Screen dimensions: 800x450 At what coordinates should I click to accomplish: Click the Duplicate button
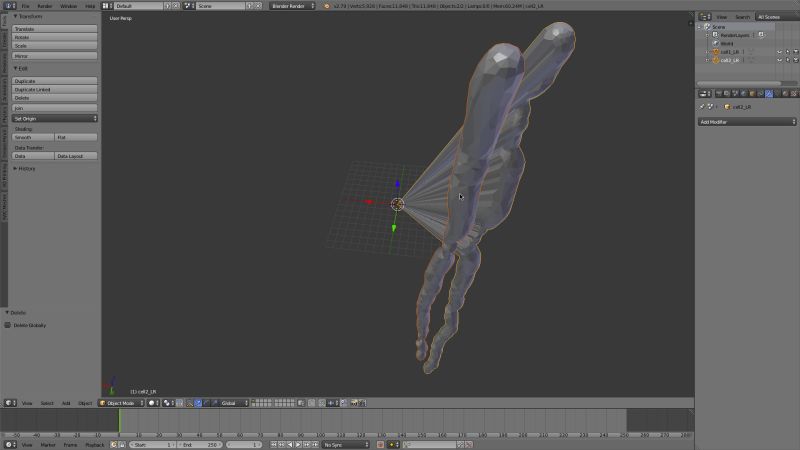click(x=55, y=81)
